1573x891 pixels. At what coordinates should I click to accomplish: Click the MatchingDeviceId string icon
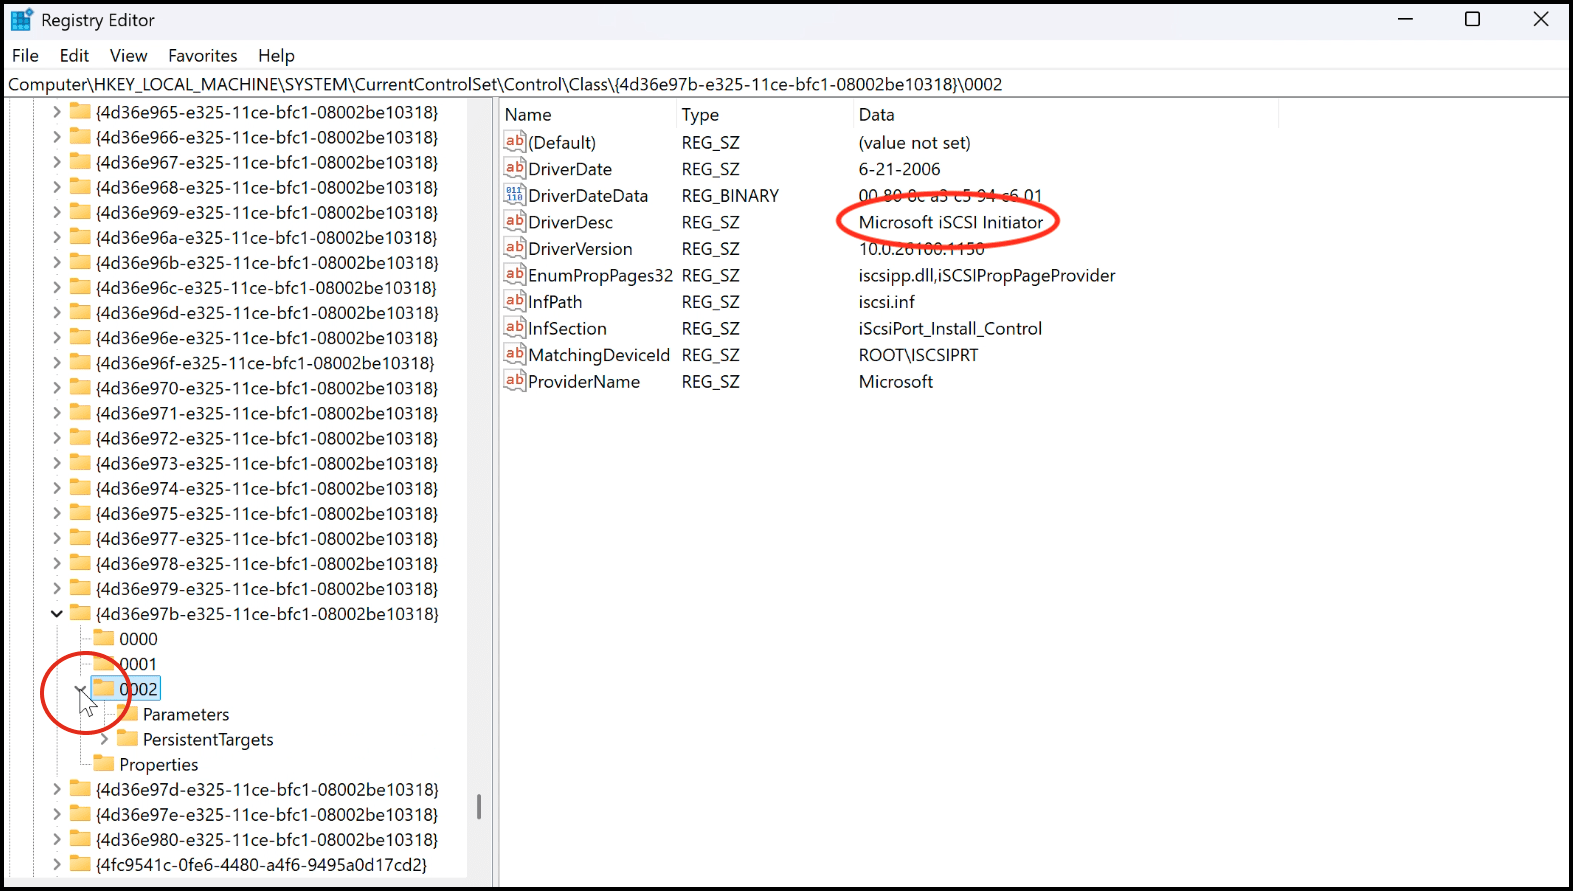(514, 354)
